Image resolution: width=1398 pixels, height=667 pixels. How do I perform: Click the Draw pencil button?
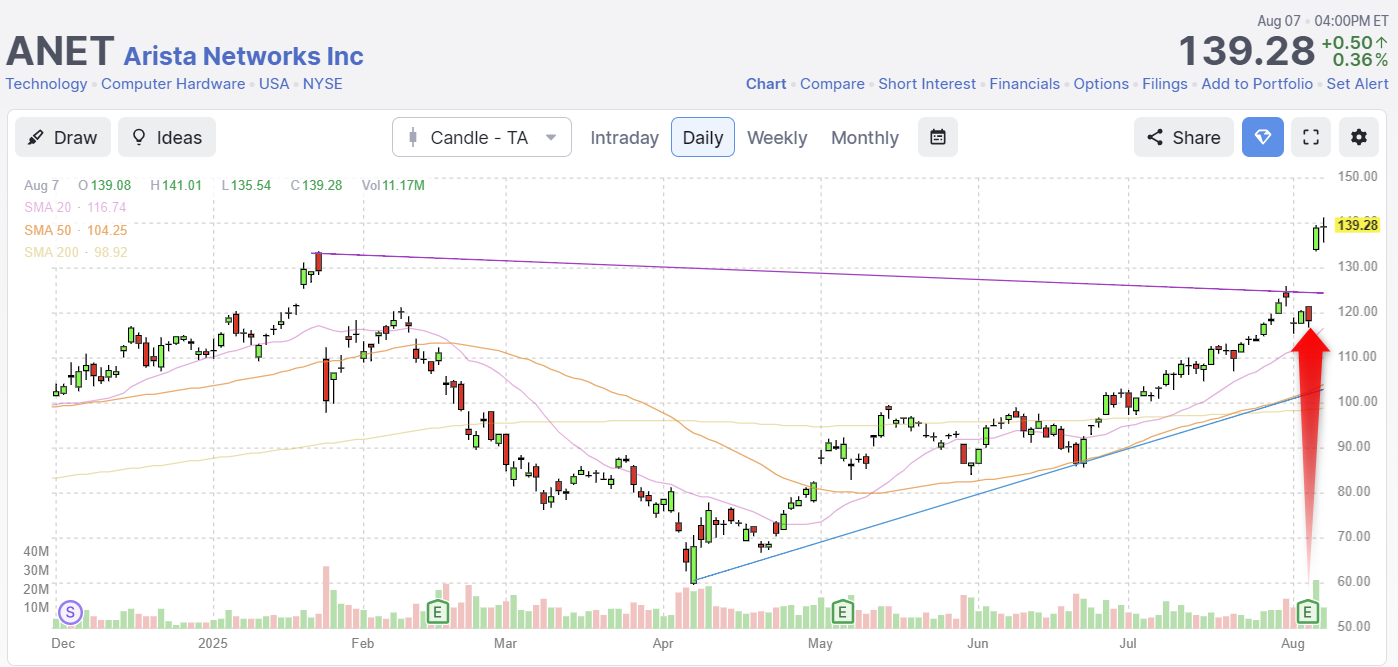click(x=62, y=138)
